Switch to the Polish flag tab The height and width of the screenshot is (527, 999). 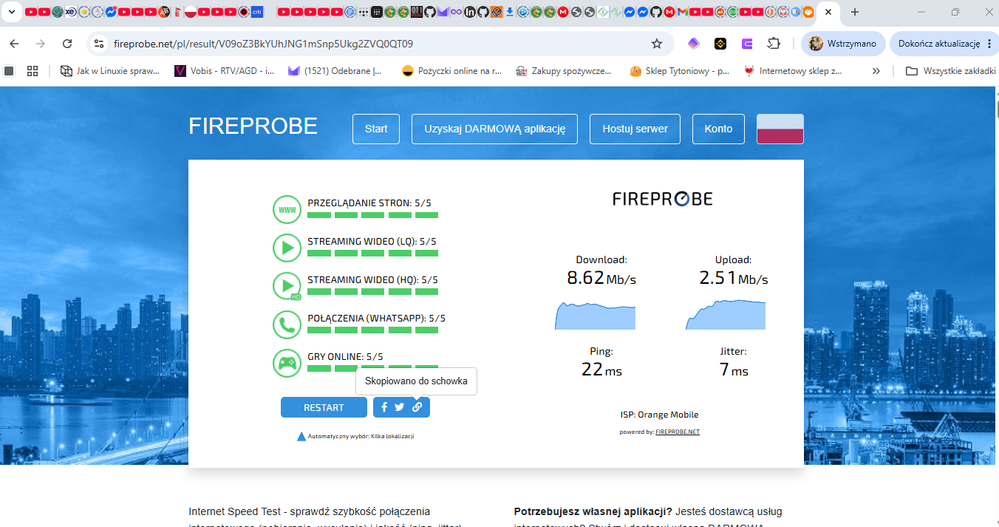pos(190,11)
